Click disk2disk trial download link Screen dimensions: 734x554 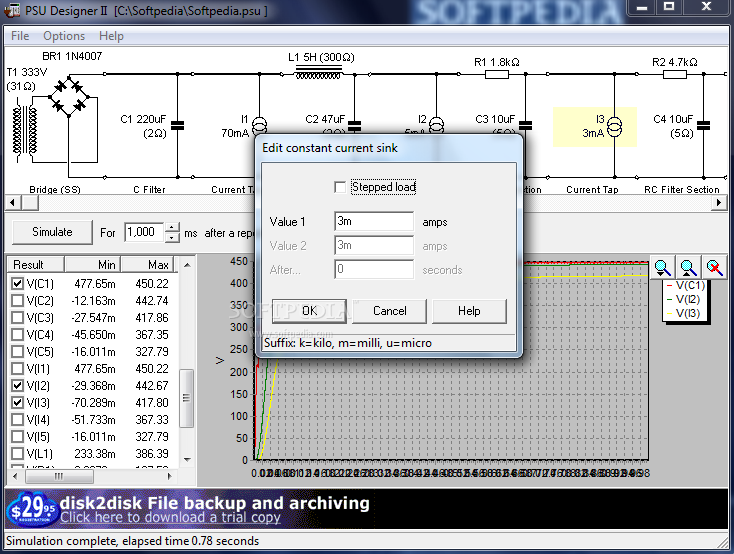point(170,517)
